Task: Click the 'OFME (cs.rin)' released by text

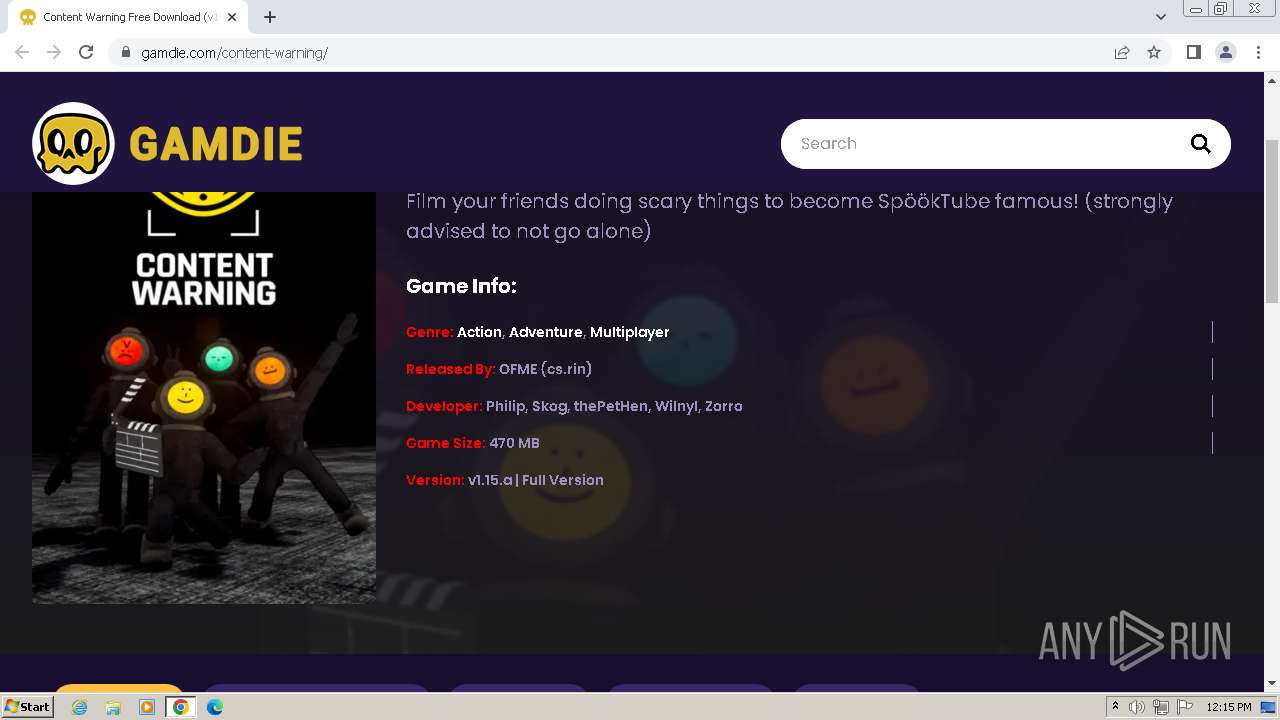Action: [545, 369]
